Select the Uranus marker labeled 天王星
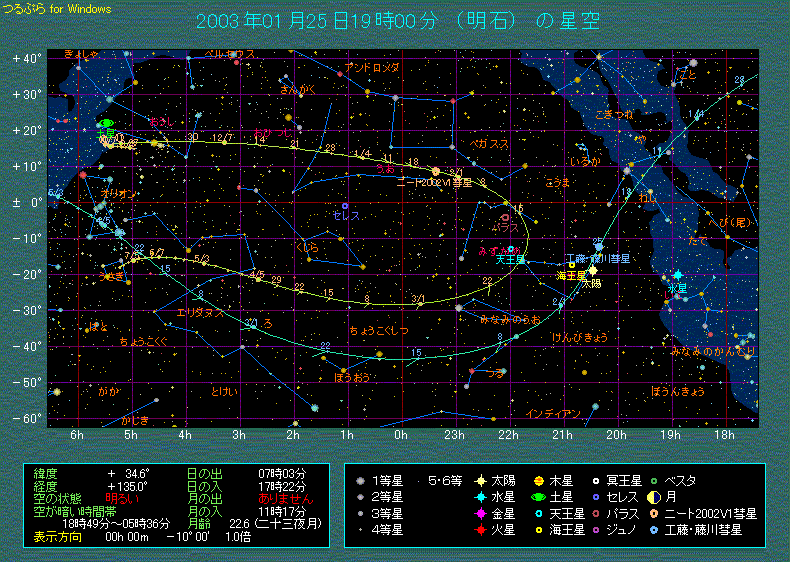This screenshot has height=562, width=790. (511, 249)
